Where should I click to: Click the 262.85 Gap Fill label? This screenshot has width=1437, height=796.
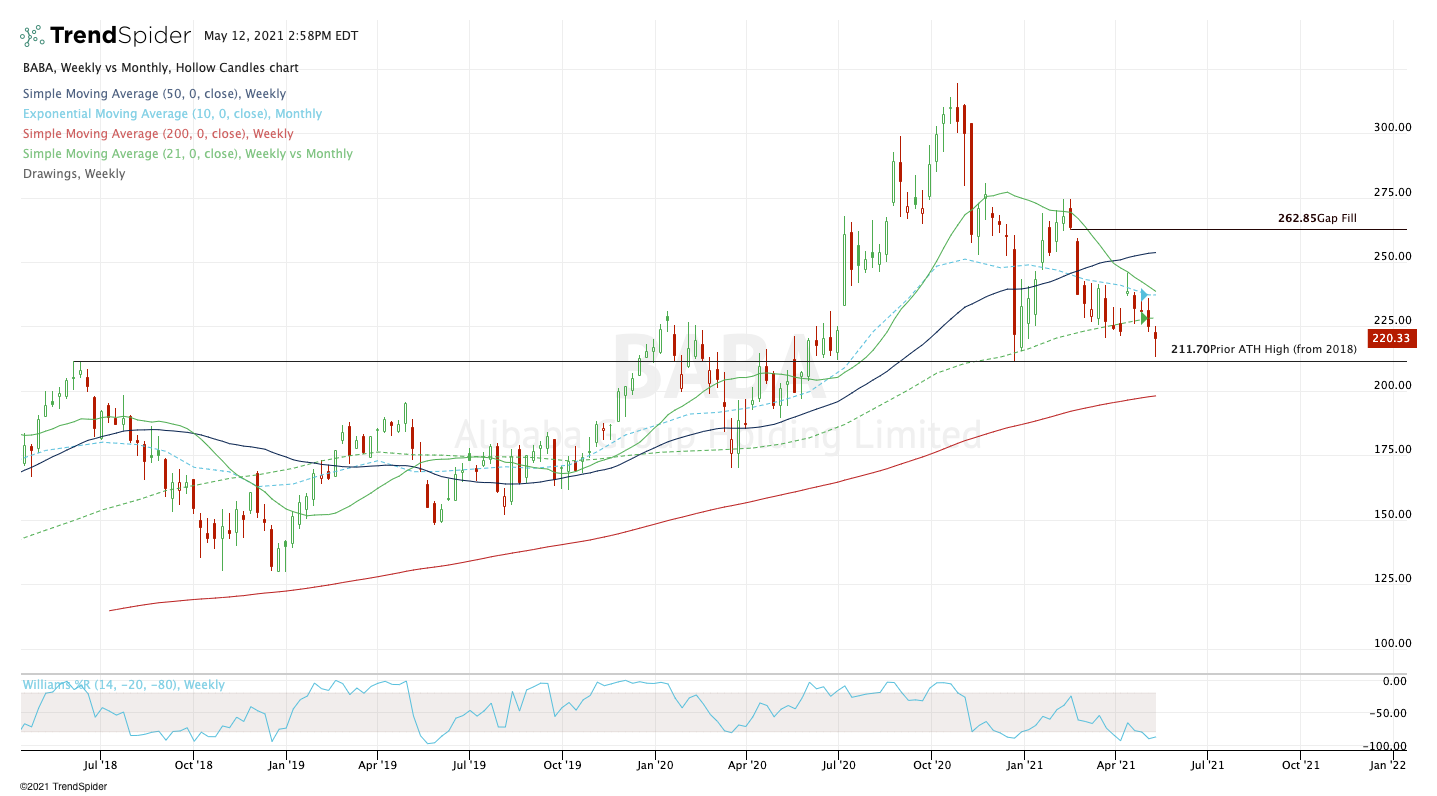coord(1317,218)
